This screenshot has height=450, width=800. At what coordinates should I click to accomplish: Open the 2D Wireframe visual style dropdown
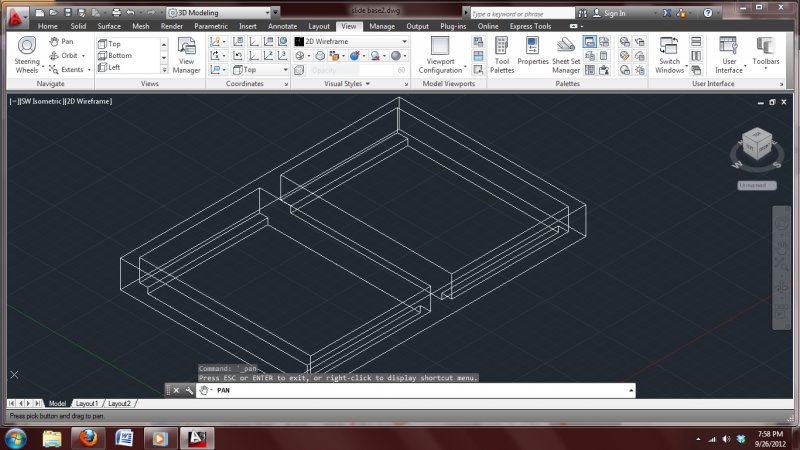[405, 41]
